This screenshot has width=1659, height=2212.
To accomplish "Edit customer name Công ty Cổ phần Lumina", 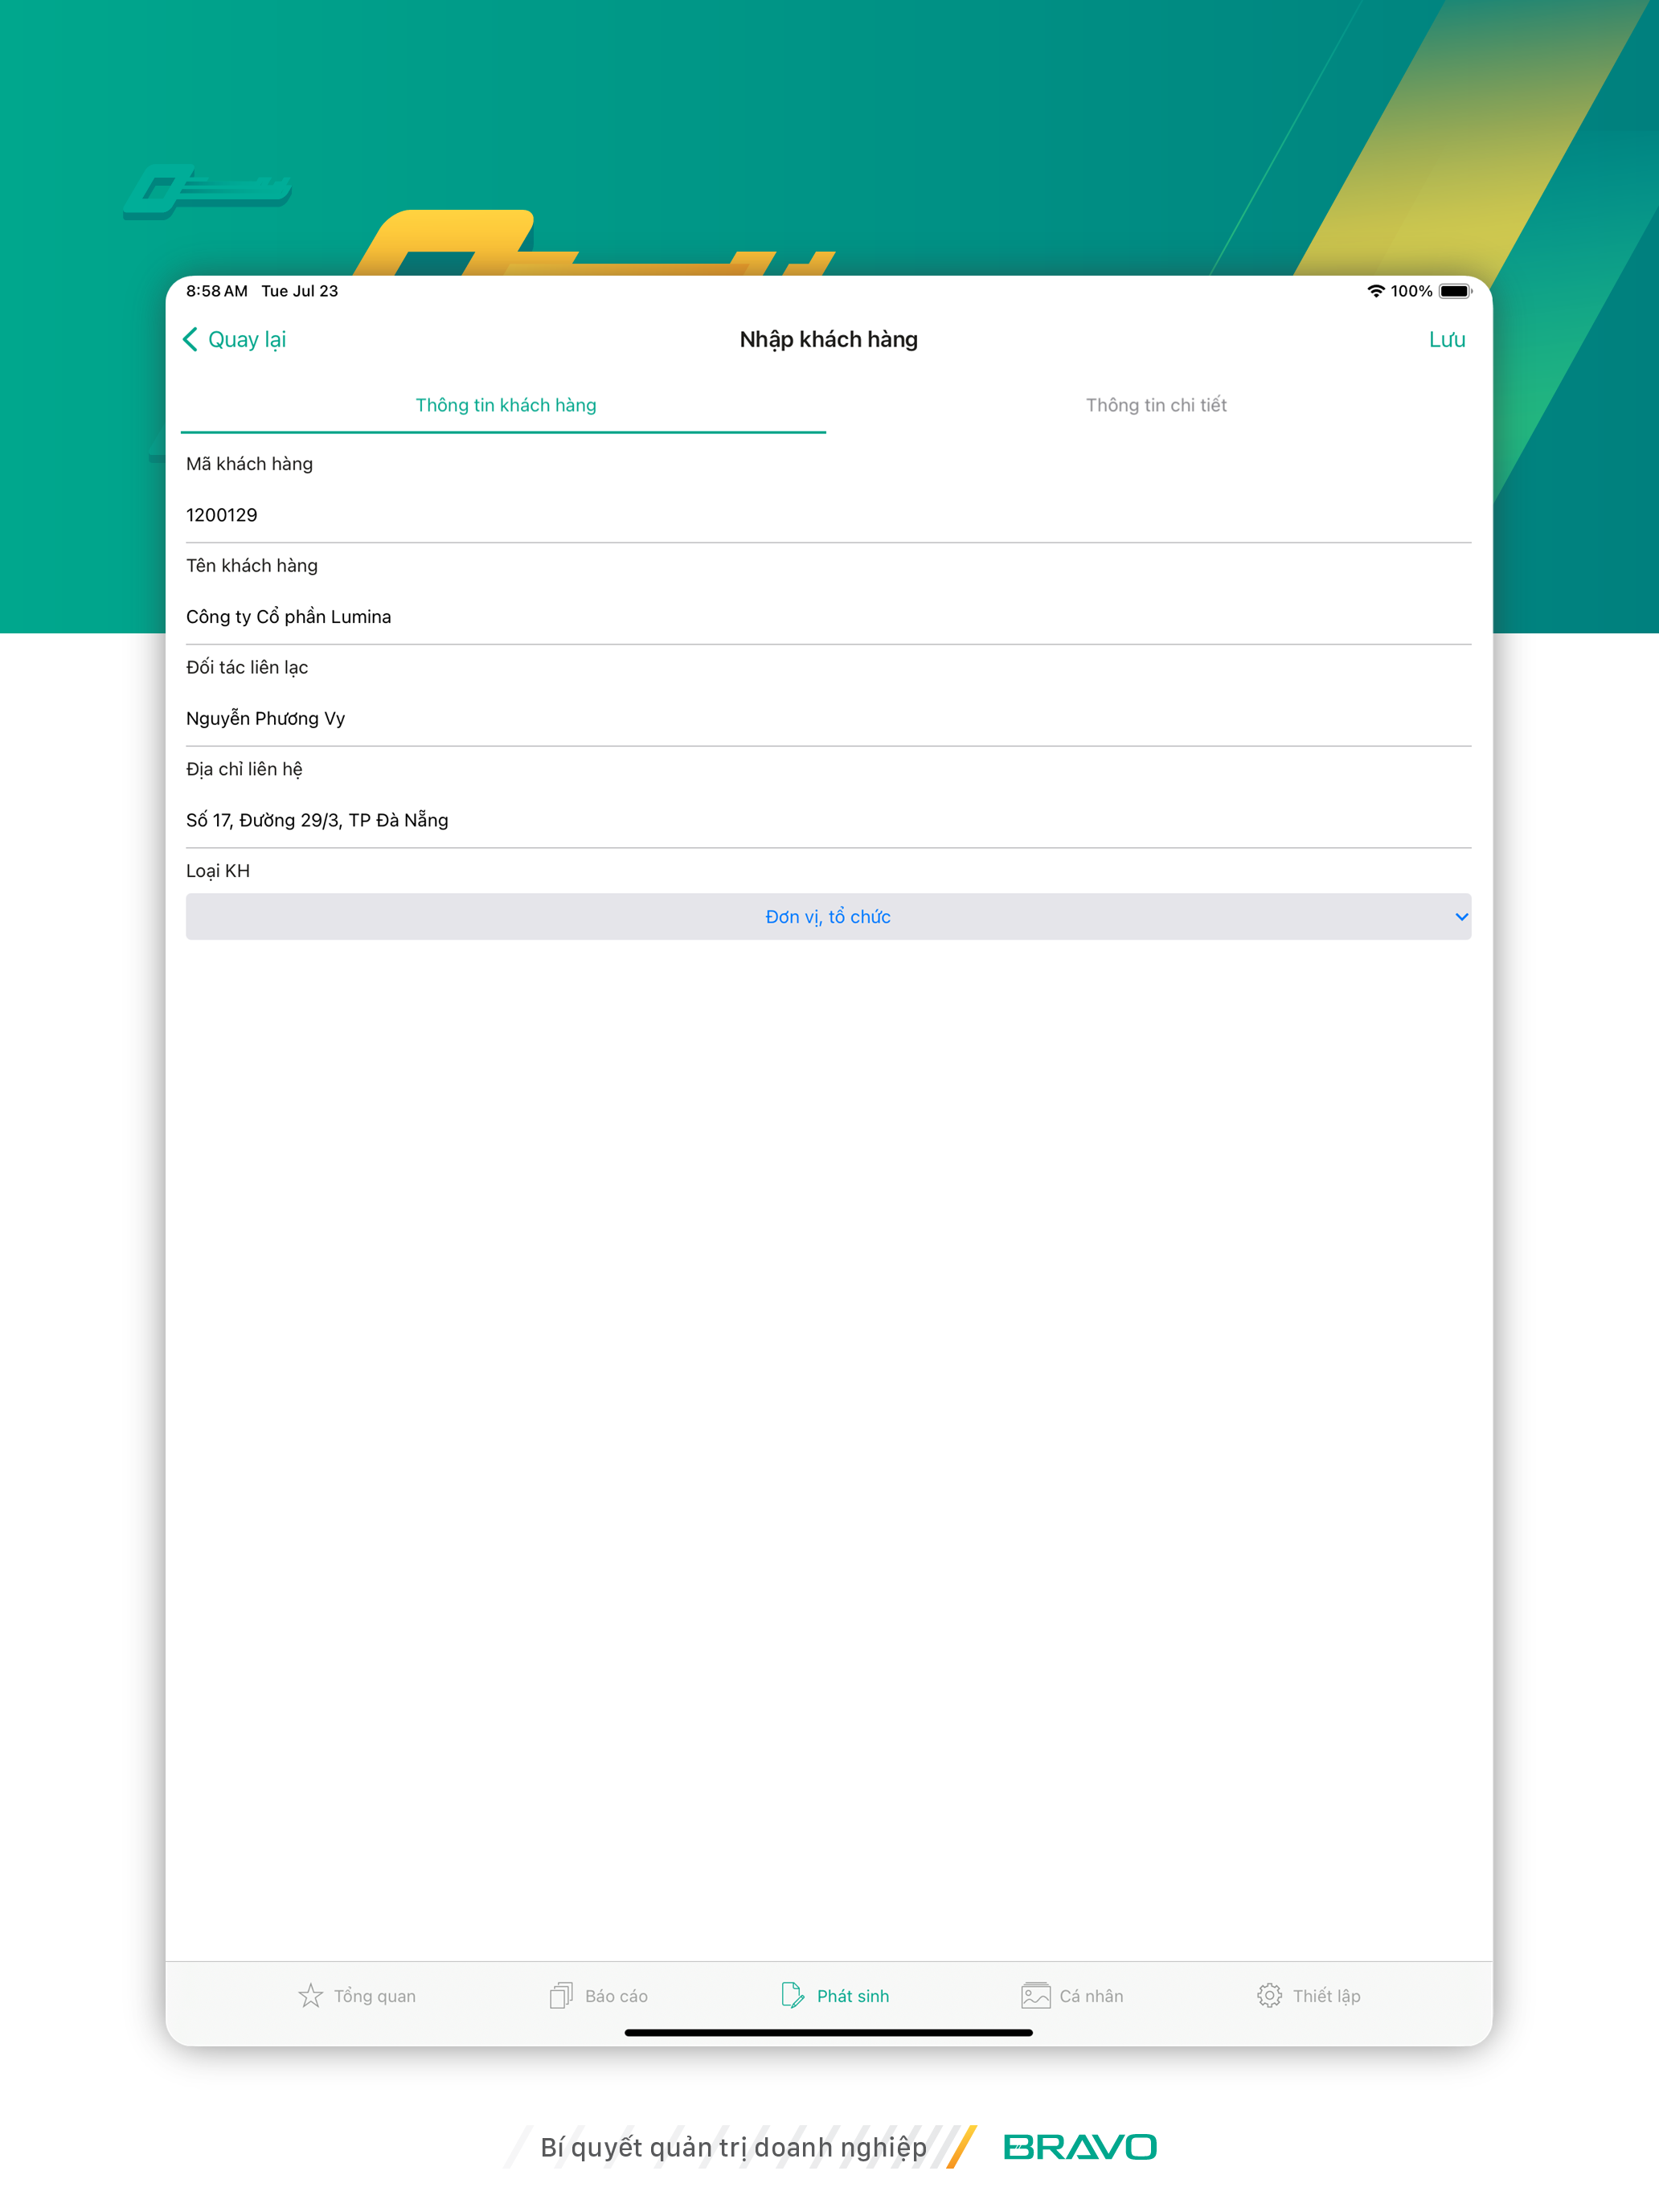I will point(828,617).
